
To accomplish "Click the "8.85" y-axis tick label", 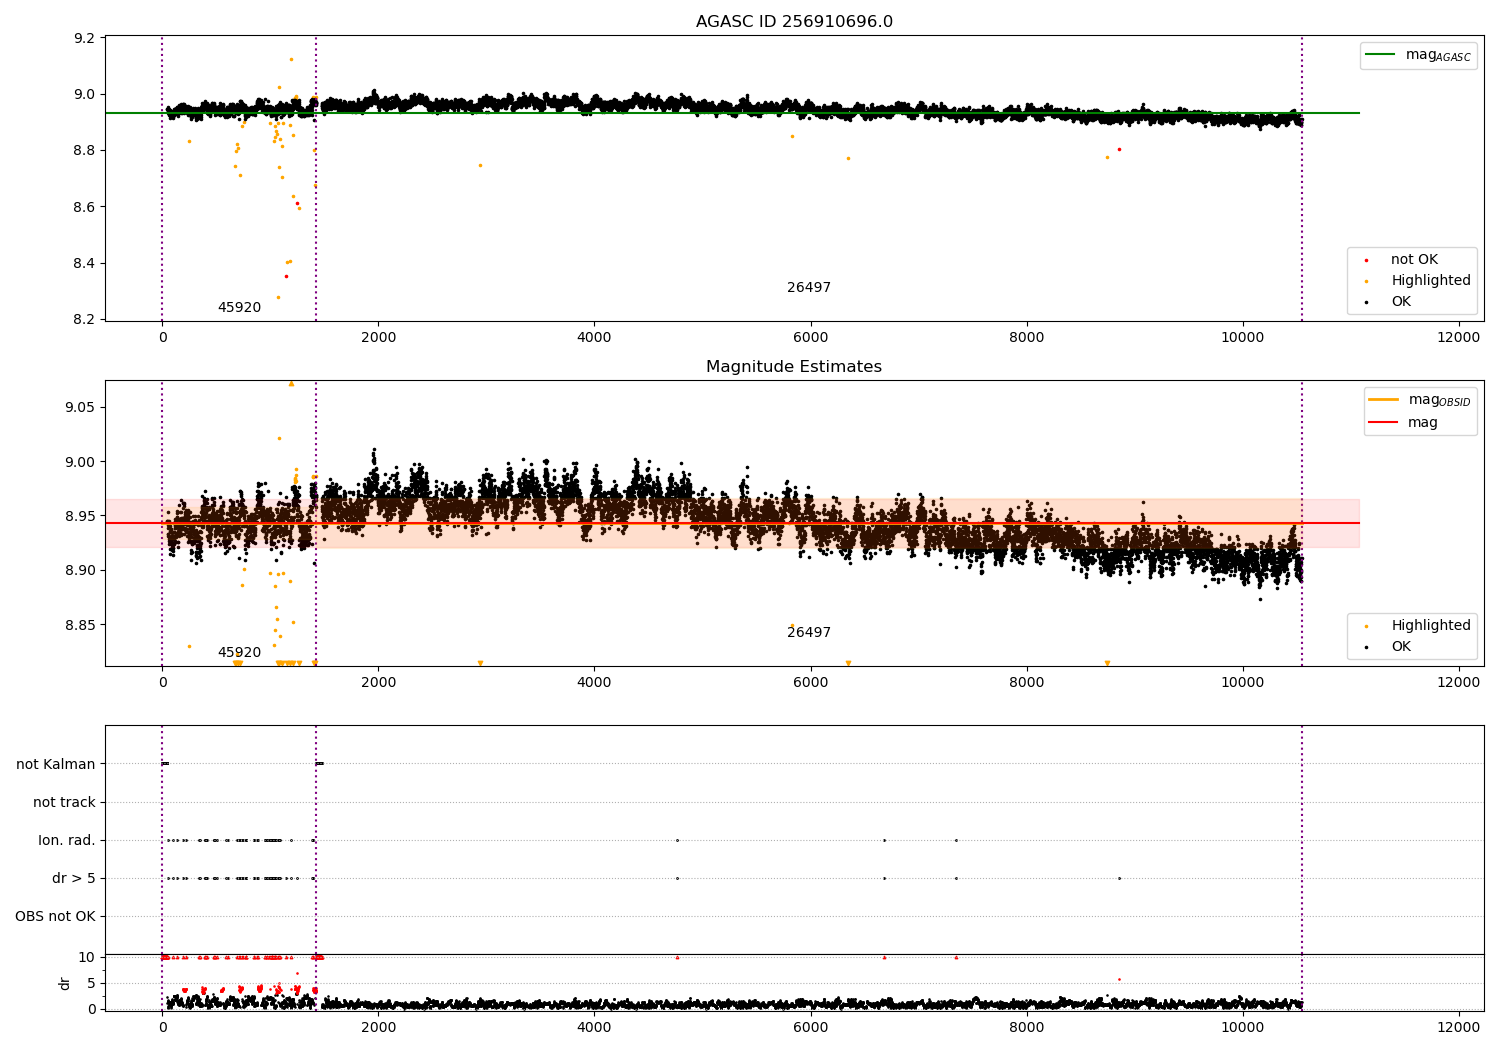I will tap(82, 625).
